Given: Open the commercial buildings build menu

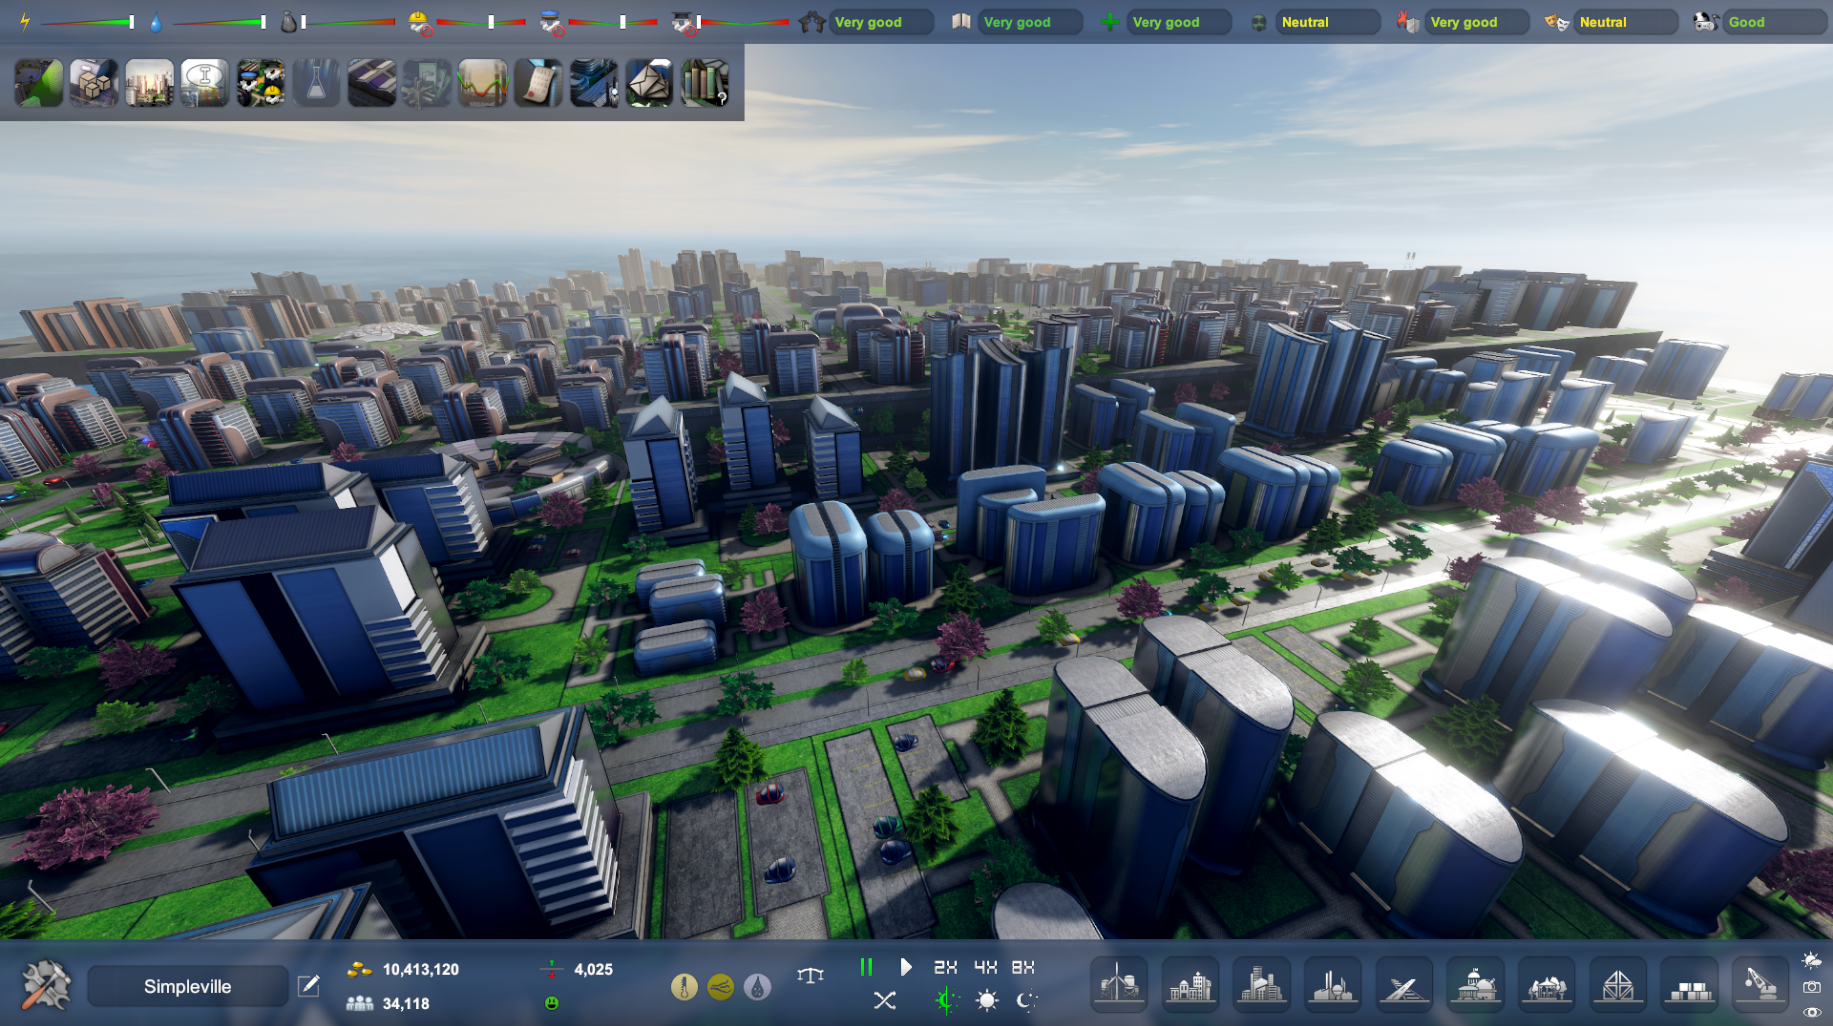Looking at the screenshot, I should click(x=1262, y=984).
